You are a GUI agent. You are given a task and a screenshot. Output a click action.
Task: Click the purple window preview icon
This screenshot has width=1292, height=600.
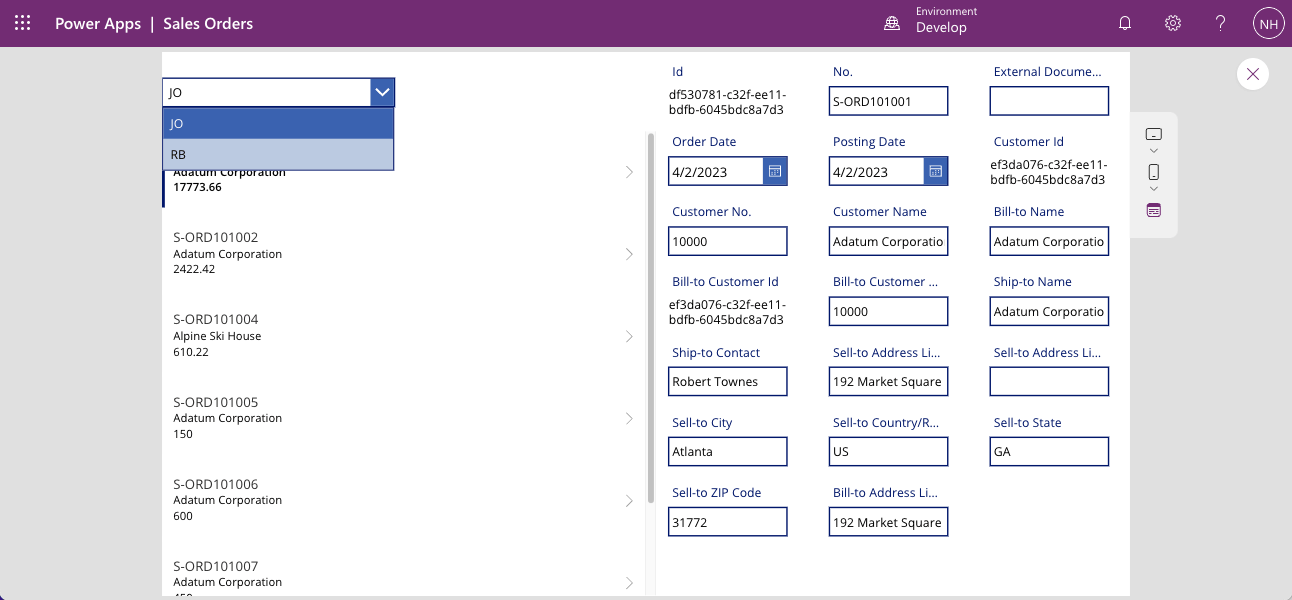[x=1153, y=210]
